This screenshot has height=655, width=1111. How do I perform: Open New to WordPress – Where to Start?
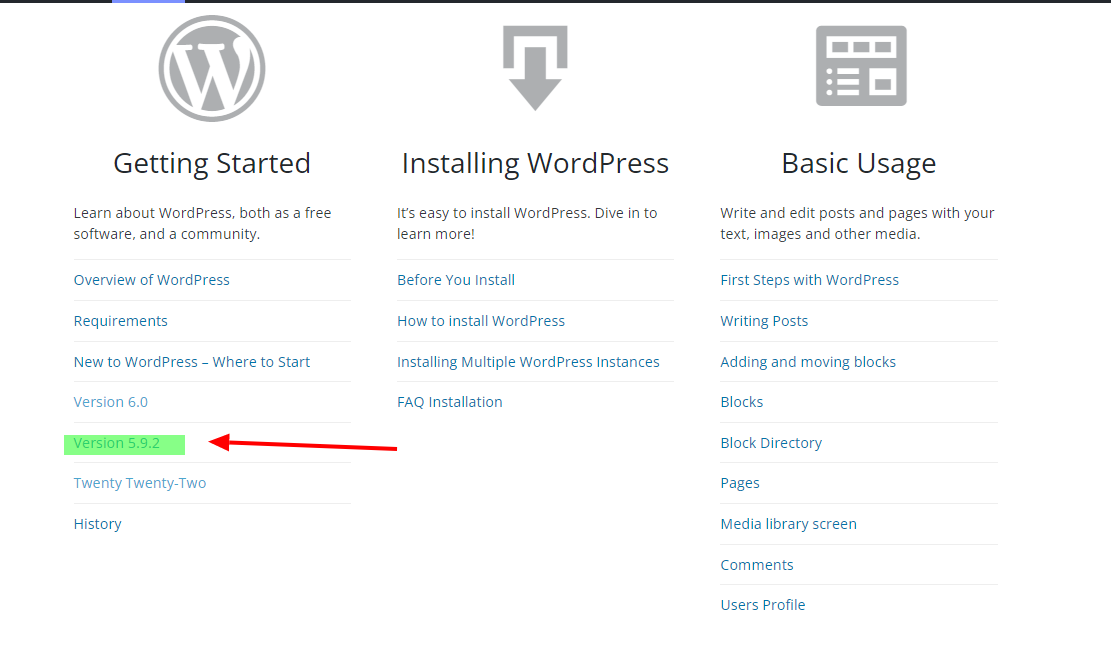(191, 361)
